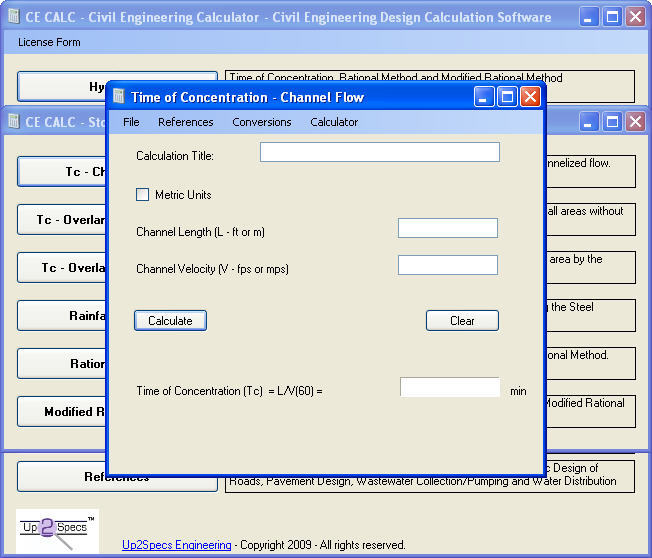Focus the Calculation Title input field
The height and width of the screenshot is (558, 652).
pos(380,152)
